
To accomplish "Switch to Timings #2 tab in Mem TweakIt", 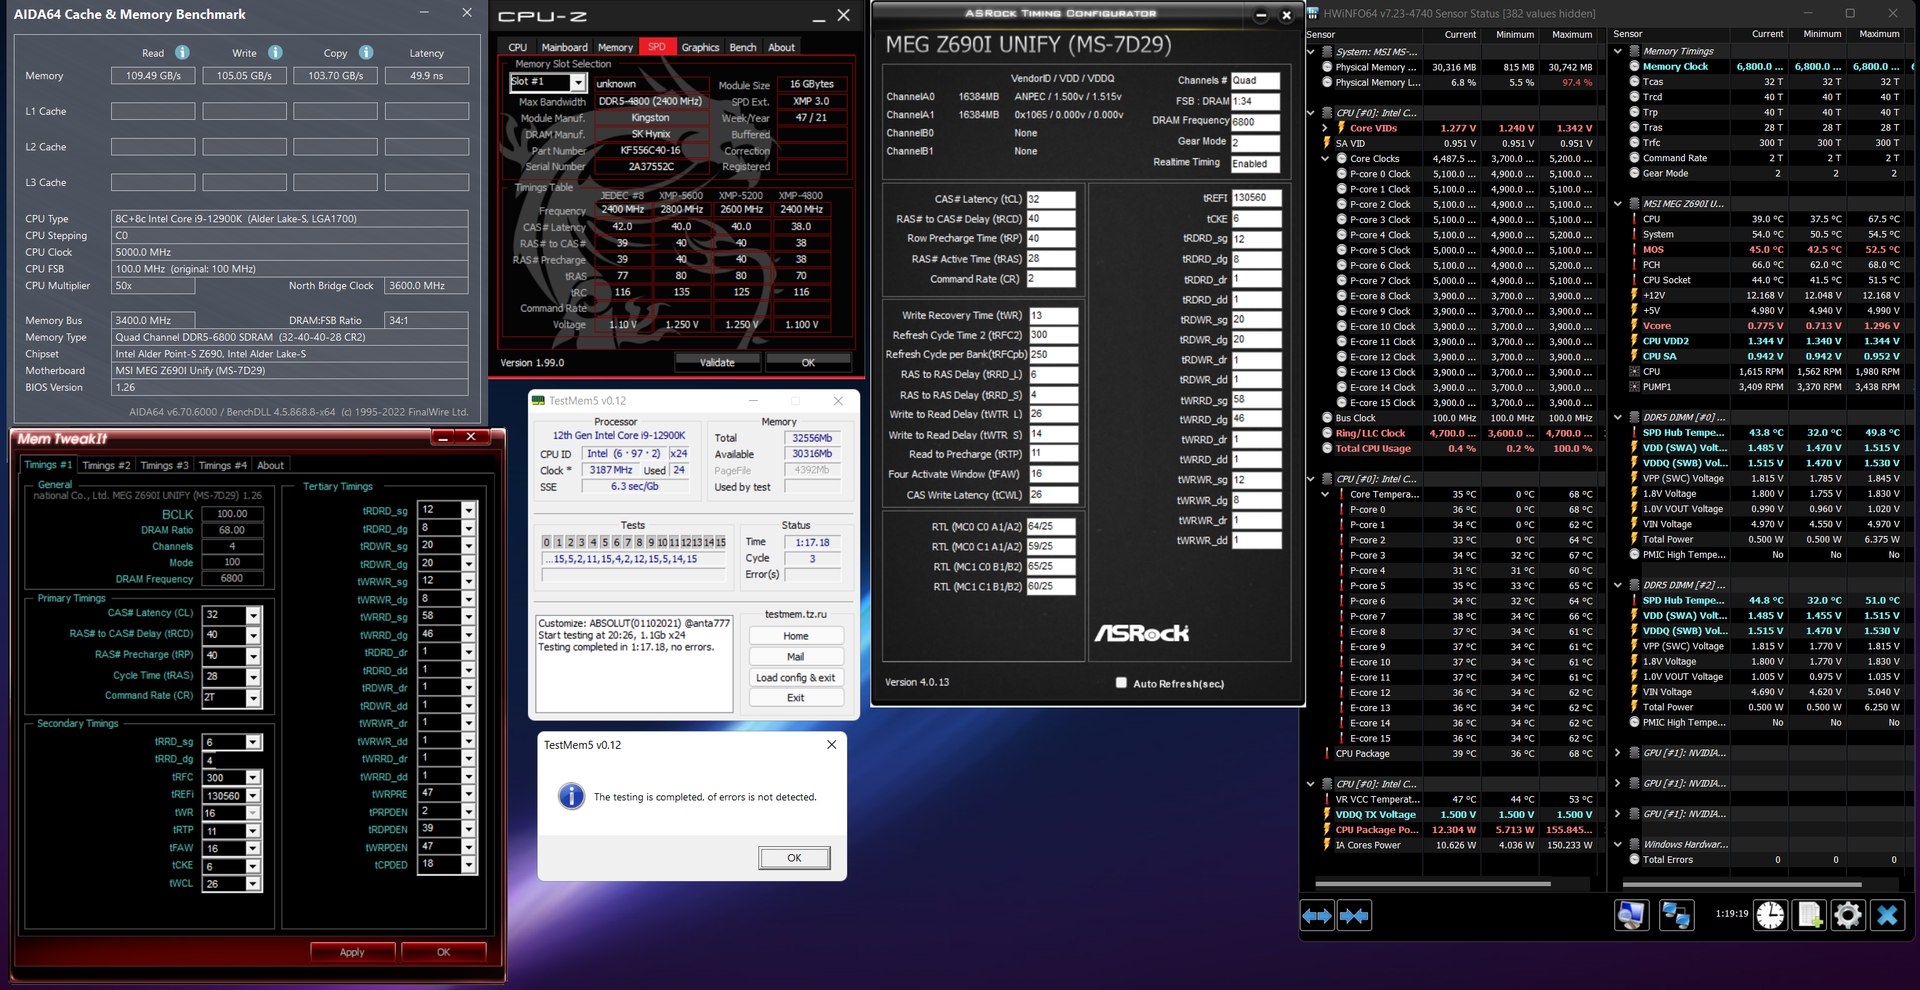I will pos(106,465).
